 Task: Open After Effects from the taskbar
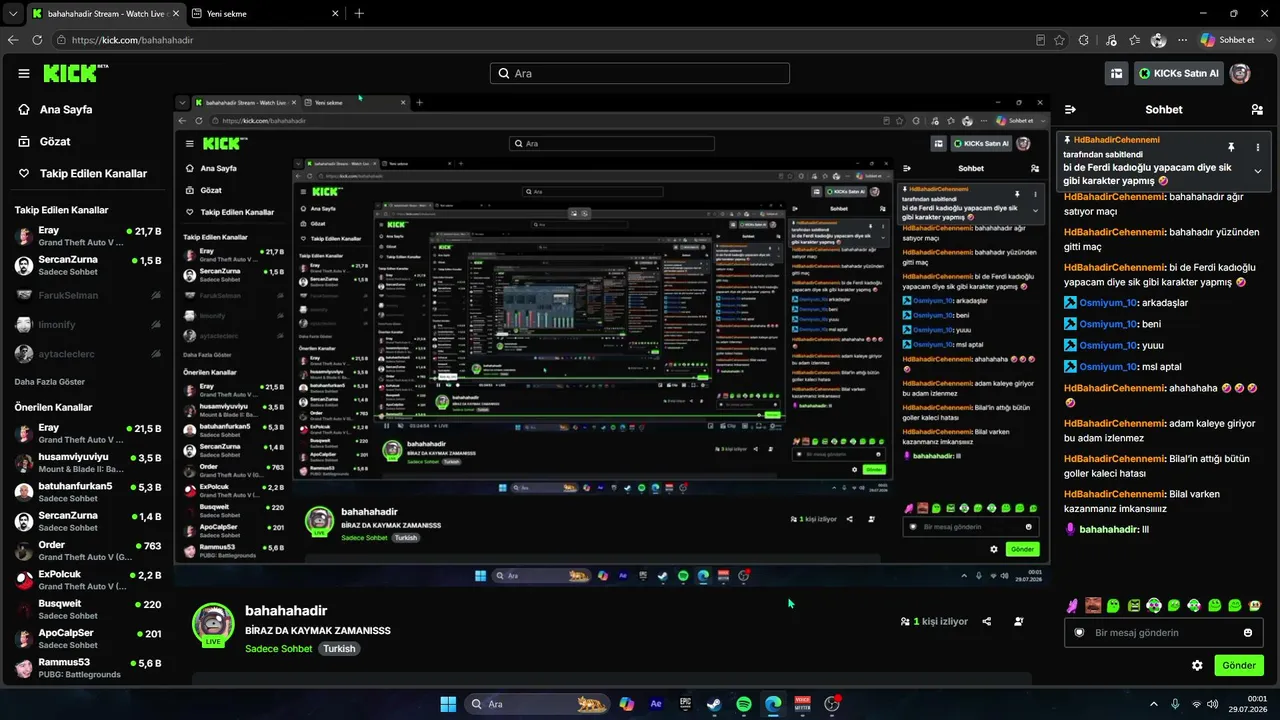[656, 704]
